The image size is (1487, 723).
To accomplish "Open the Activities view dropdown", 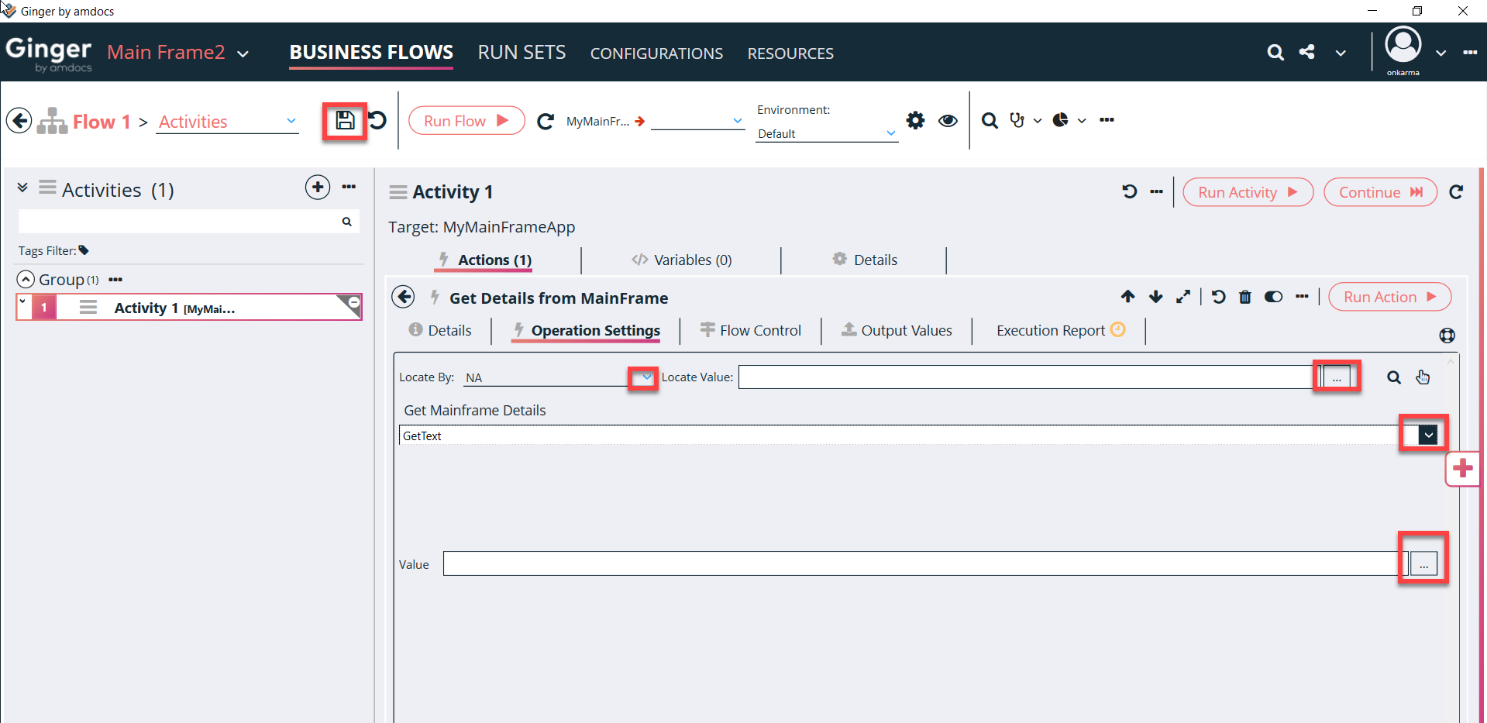I will (291, 121).
